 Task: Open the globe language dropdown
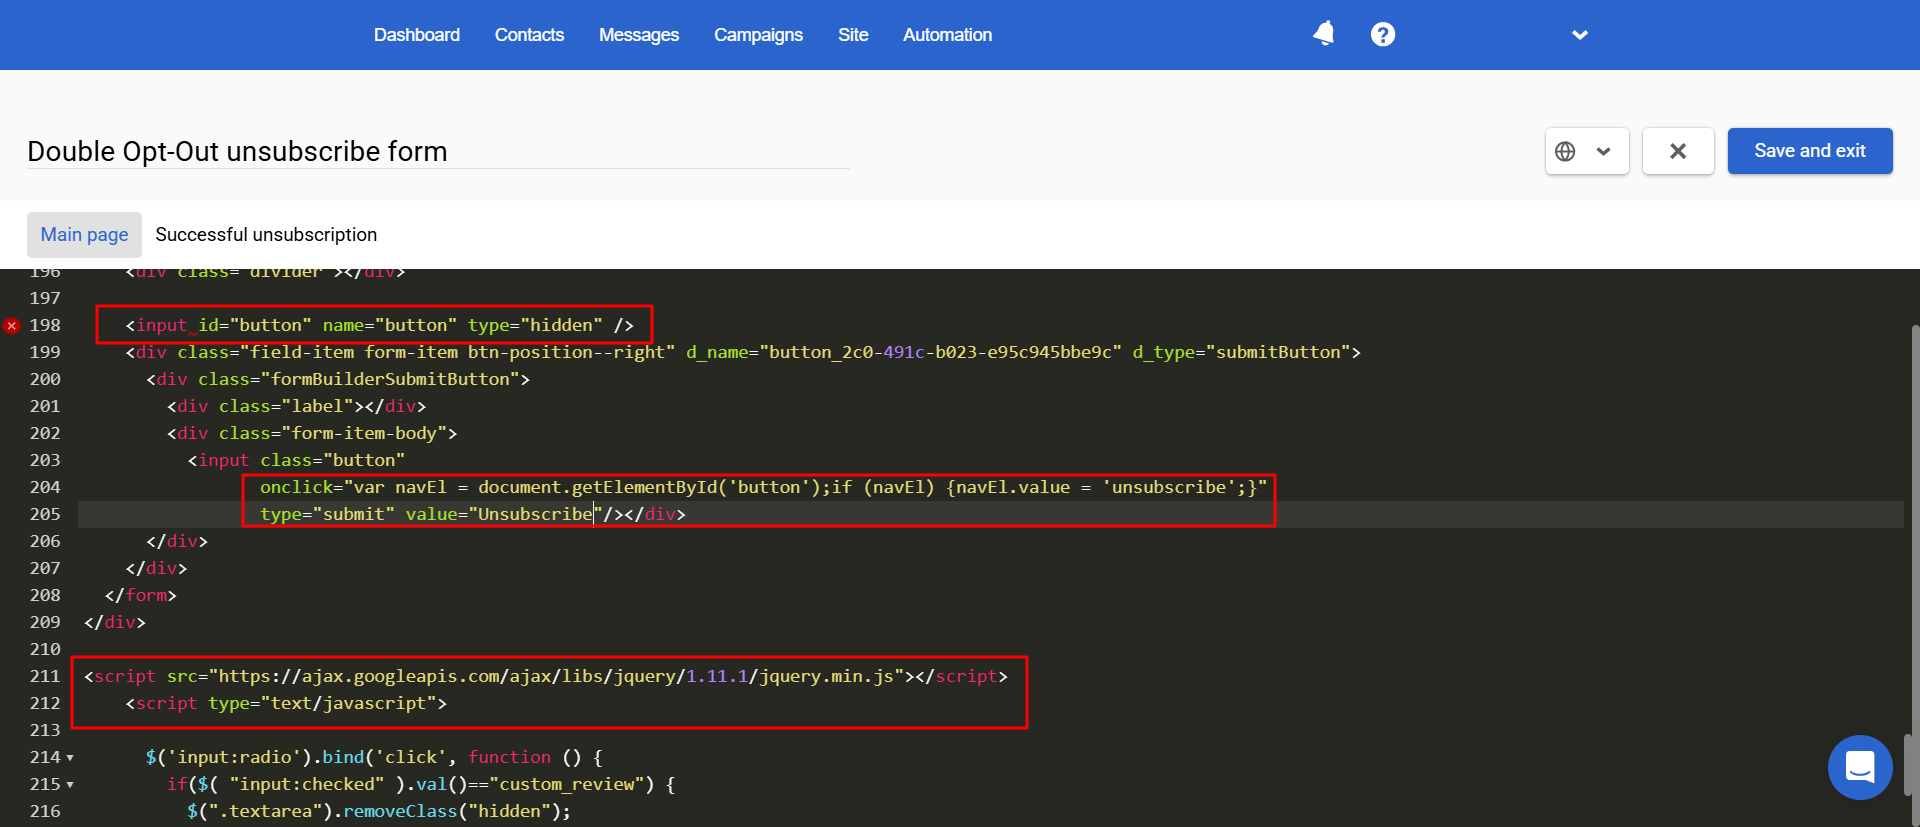coord(1587,151)
